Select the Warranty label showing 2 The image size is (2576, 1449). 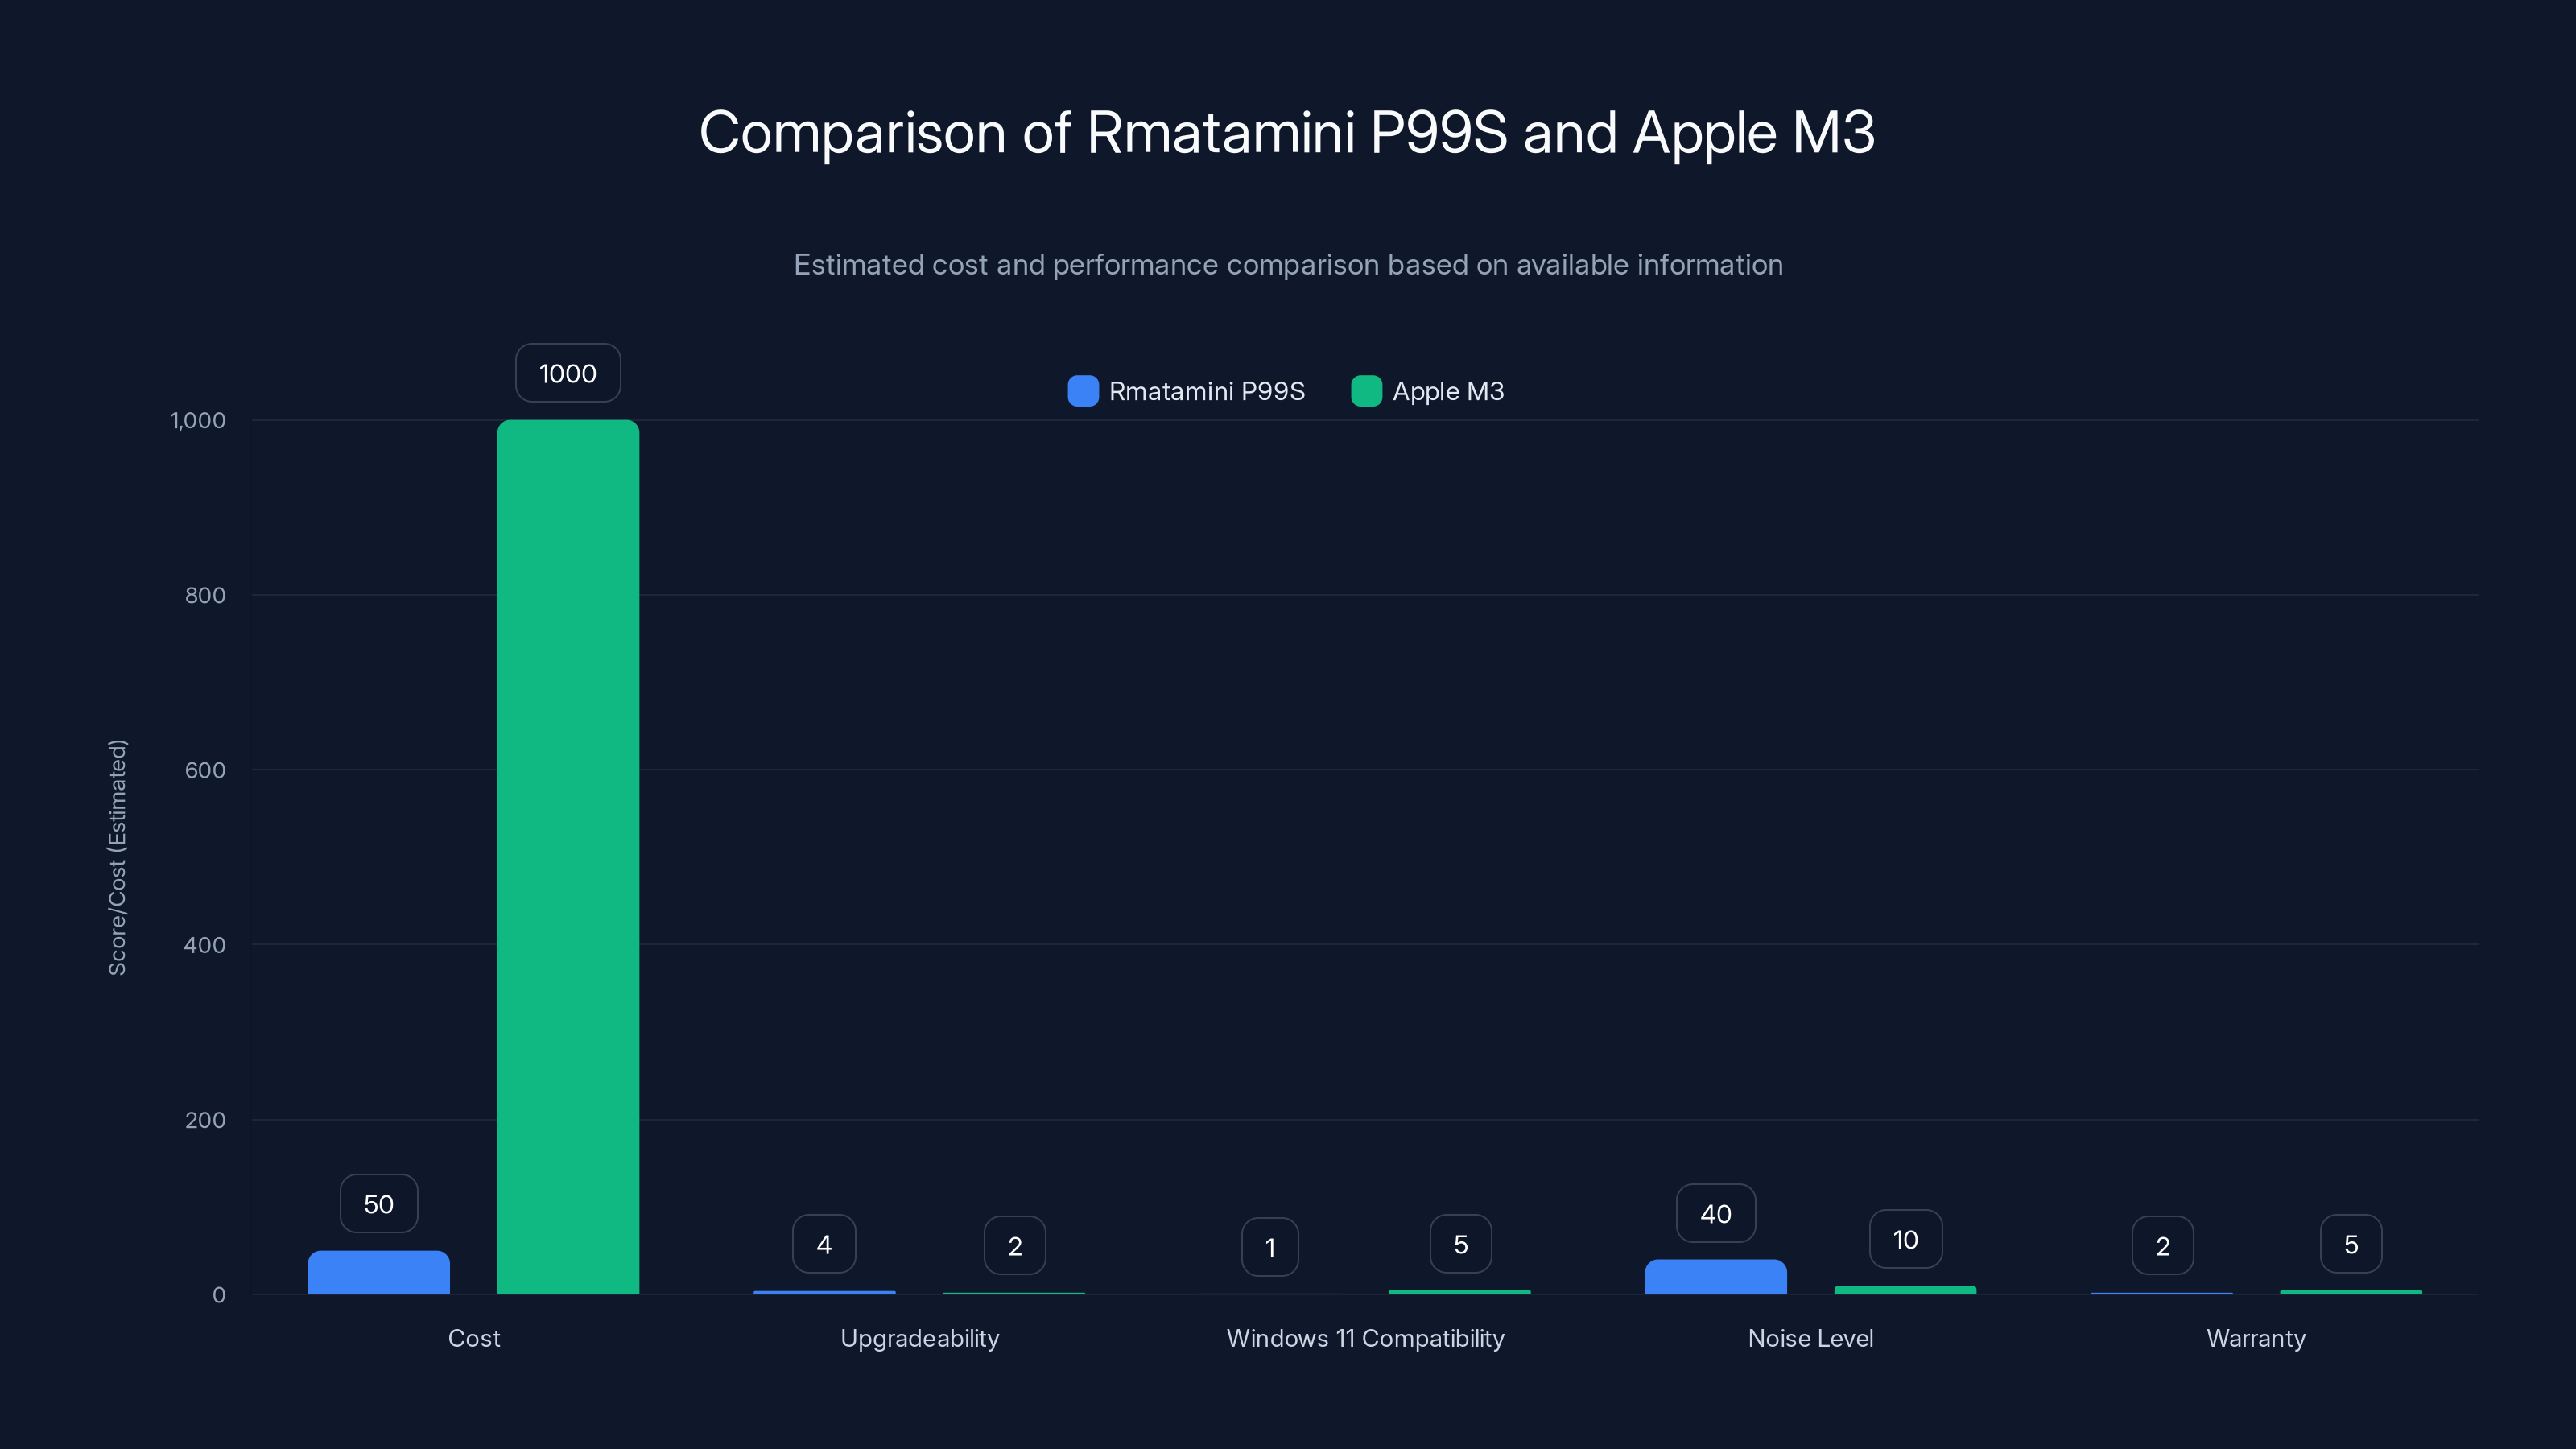2163,1245
